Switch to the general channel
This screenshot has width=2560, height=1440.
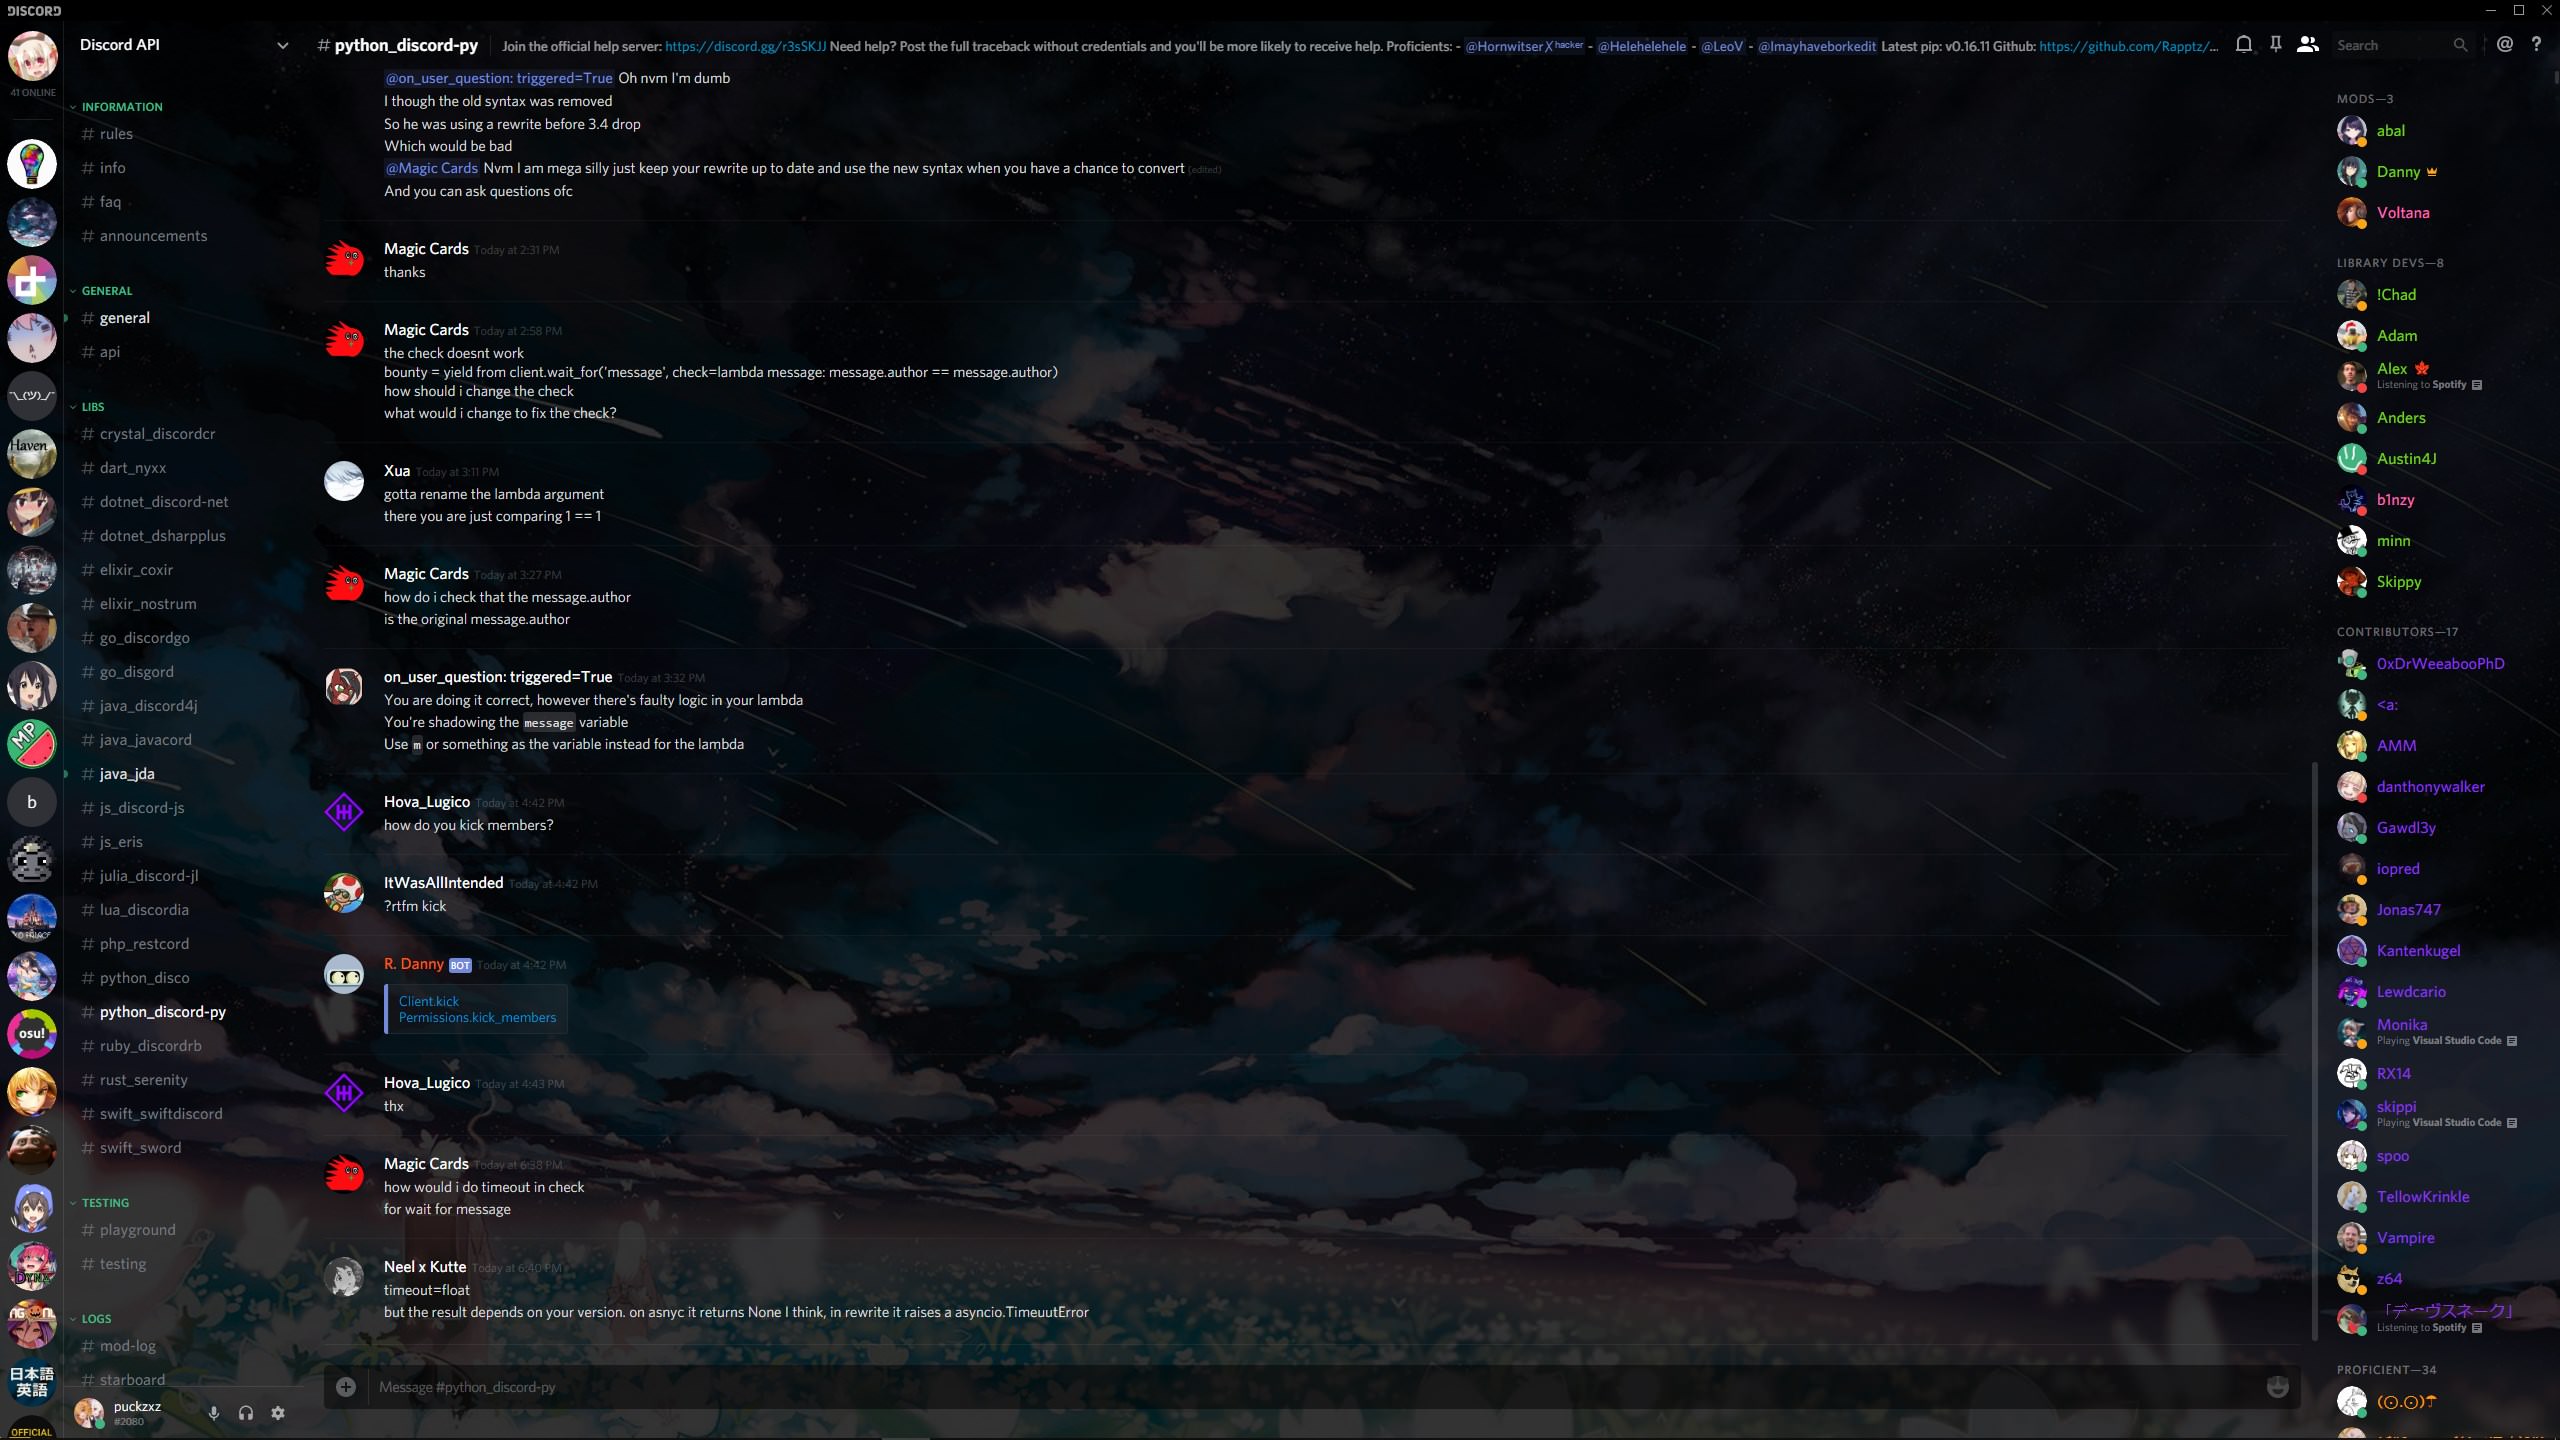[x=125, y=318]
